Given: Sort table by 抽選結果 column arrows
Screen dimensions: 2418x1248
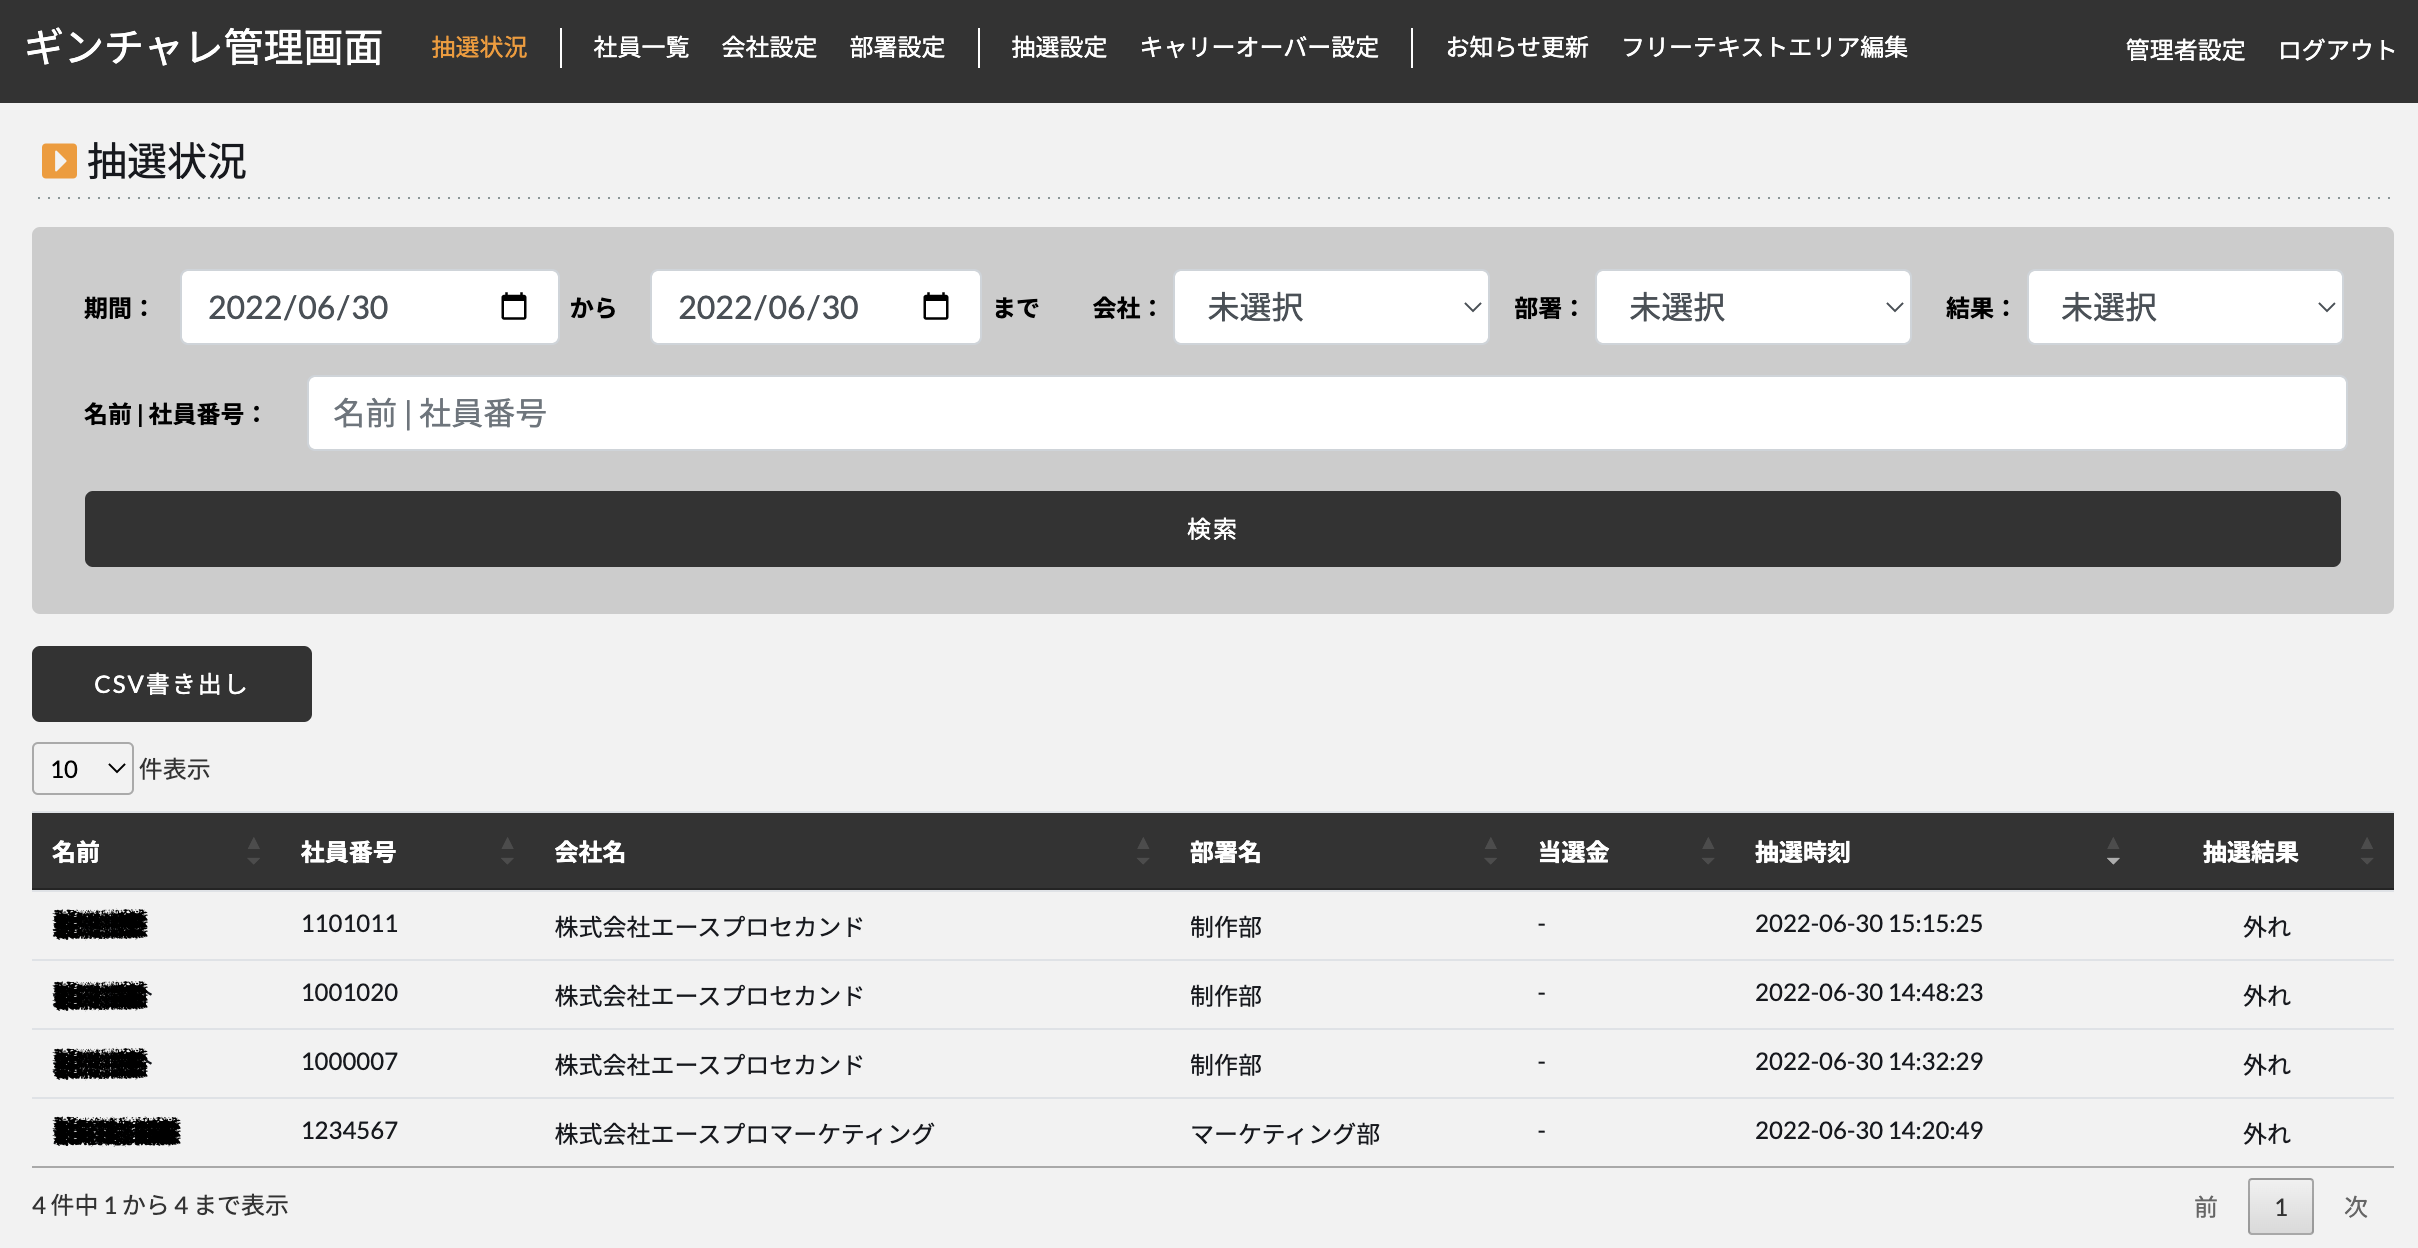Looking at the screenshot, I should tap(2366, 851).
